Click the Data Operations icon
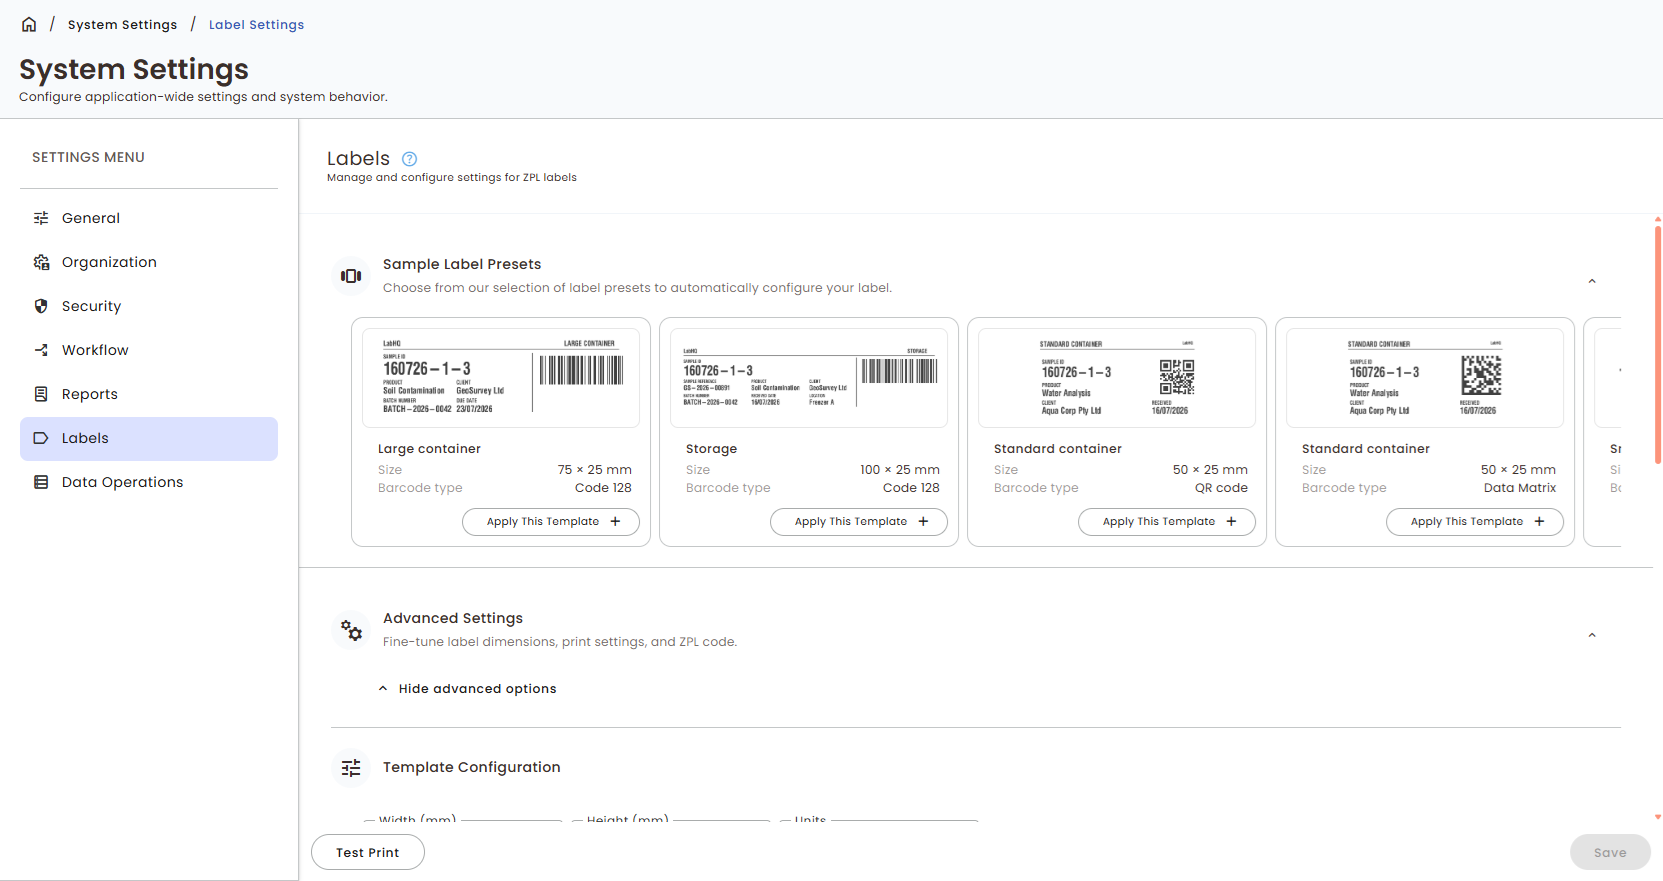 pyautogui.click(x=41, y=482)
